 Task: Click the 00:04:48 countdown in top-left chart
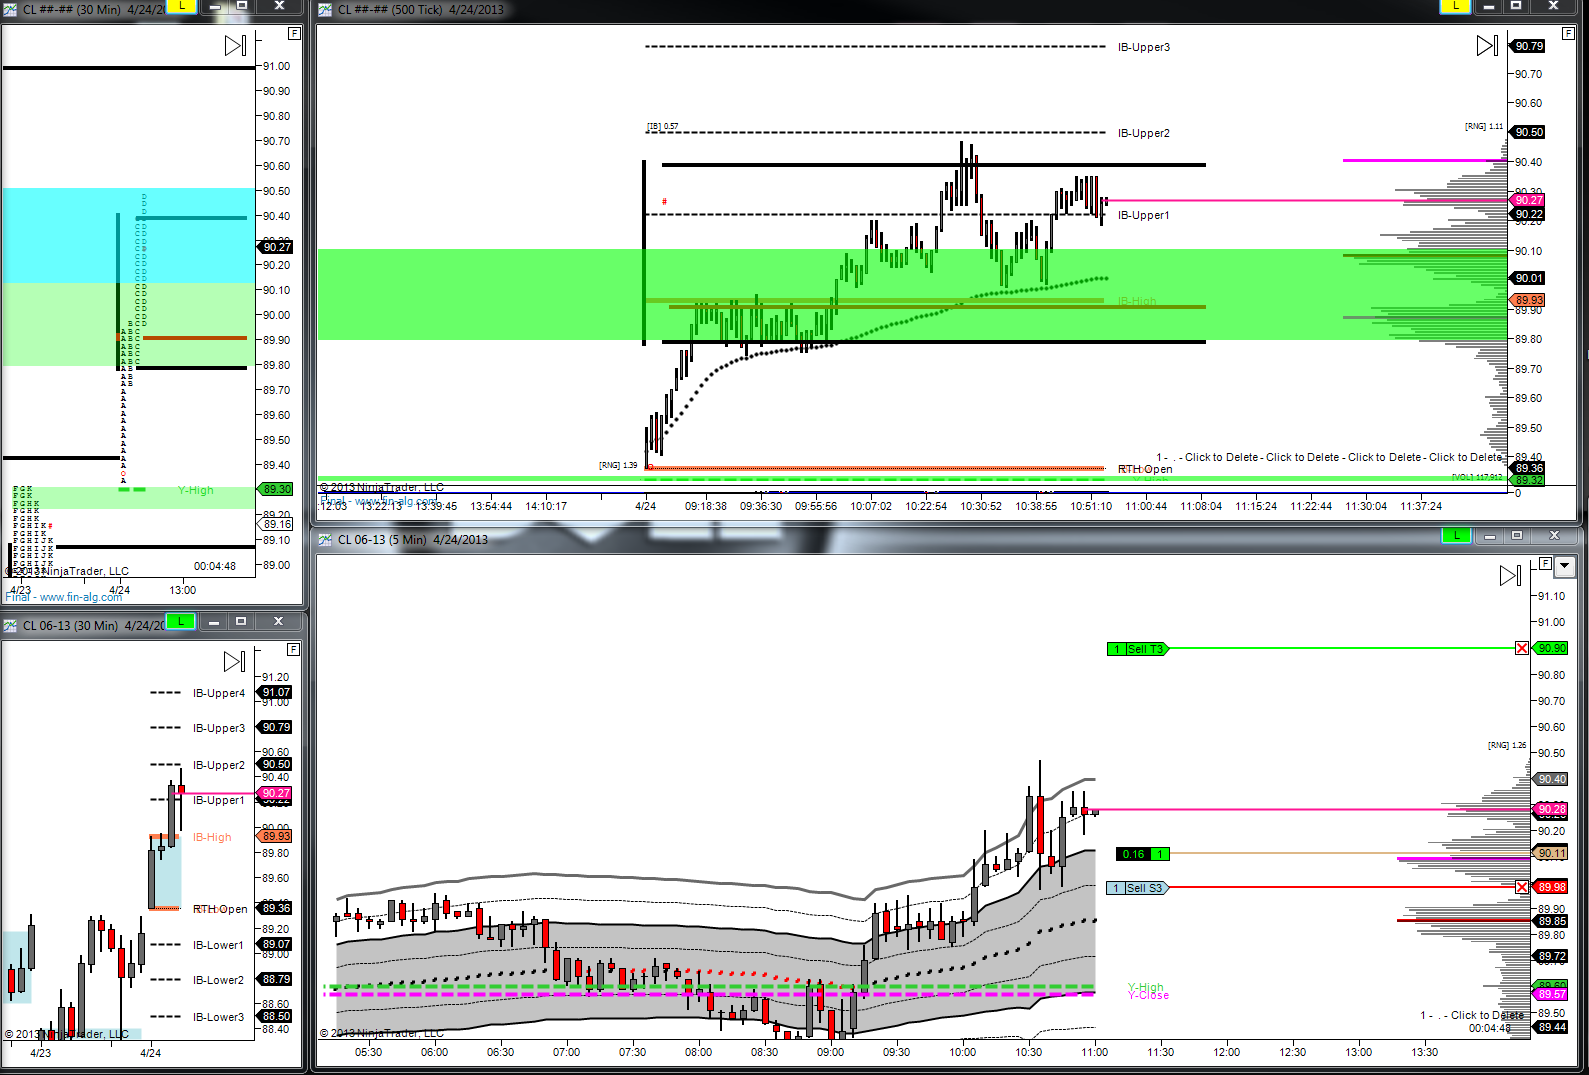click(215, 566)
